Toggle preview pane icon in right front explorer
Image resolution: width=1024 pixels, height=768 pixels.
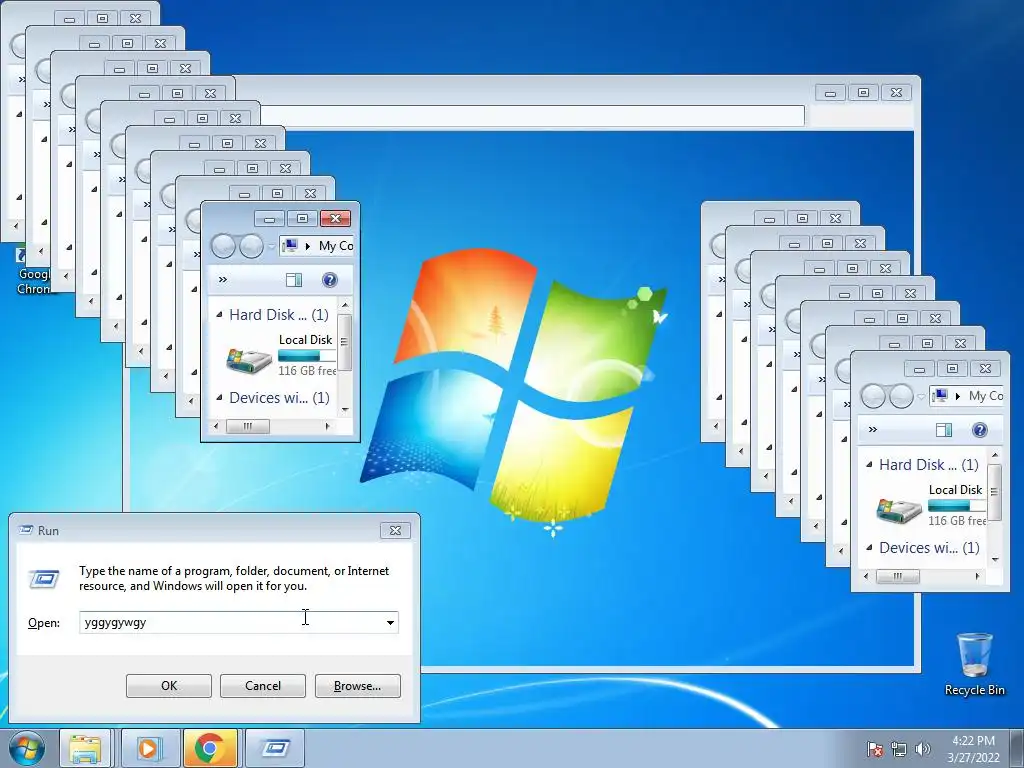point(944,430)
